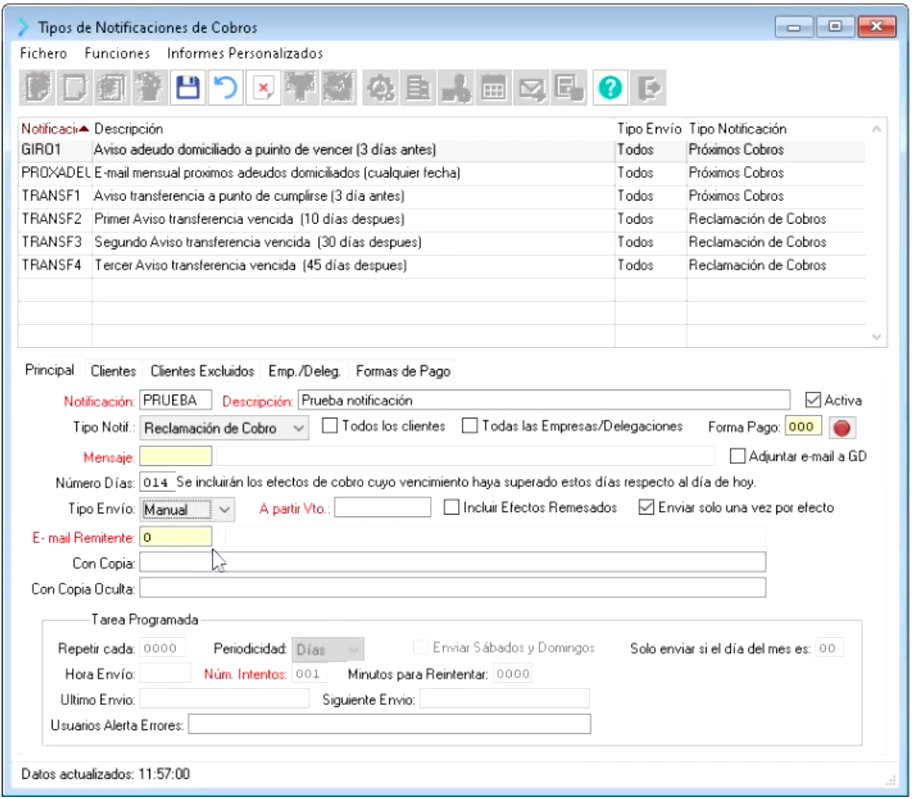Toggle Enviar solo una vez por efecto
This screenshot has height=799, width=912.
[646, 508]
